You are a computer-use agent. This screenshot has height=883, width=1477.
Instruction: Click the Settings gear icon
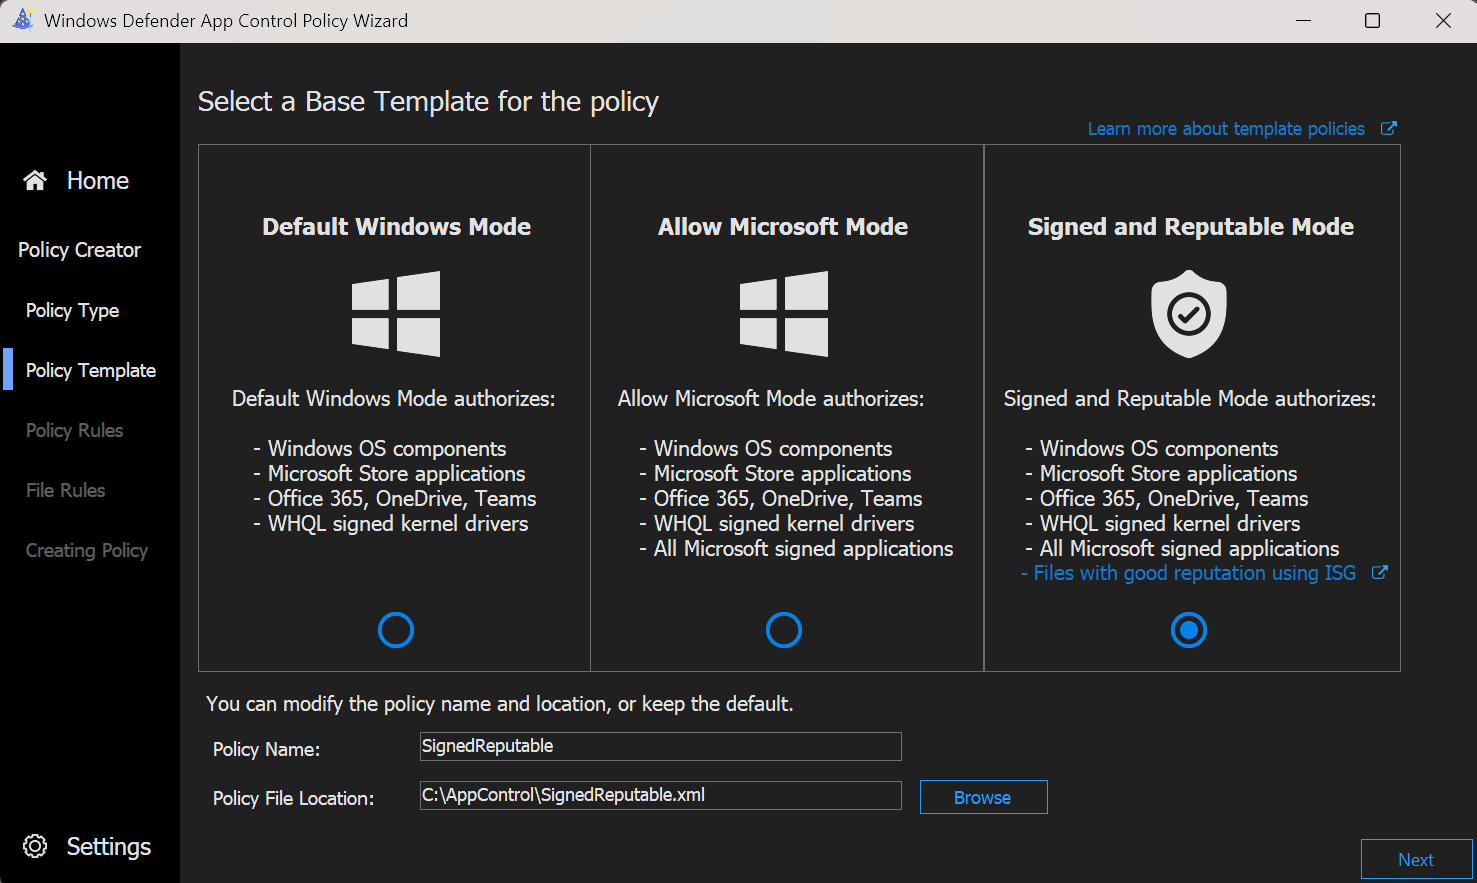pyautogui.click(x=35, y=846)
